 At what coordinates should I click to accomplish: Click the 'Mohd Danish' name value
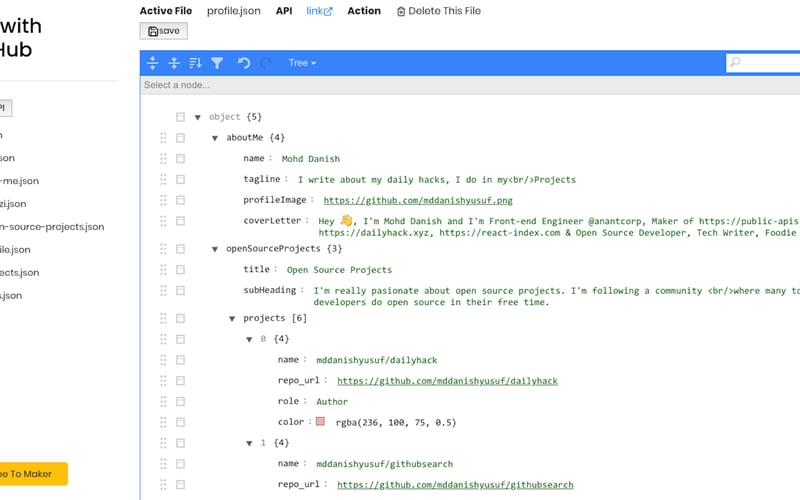pos(311,159)
